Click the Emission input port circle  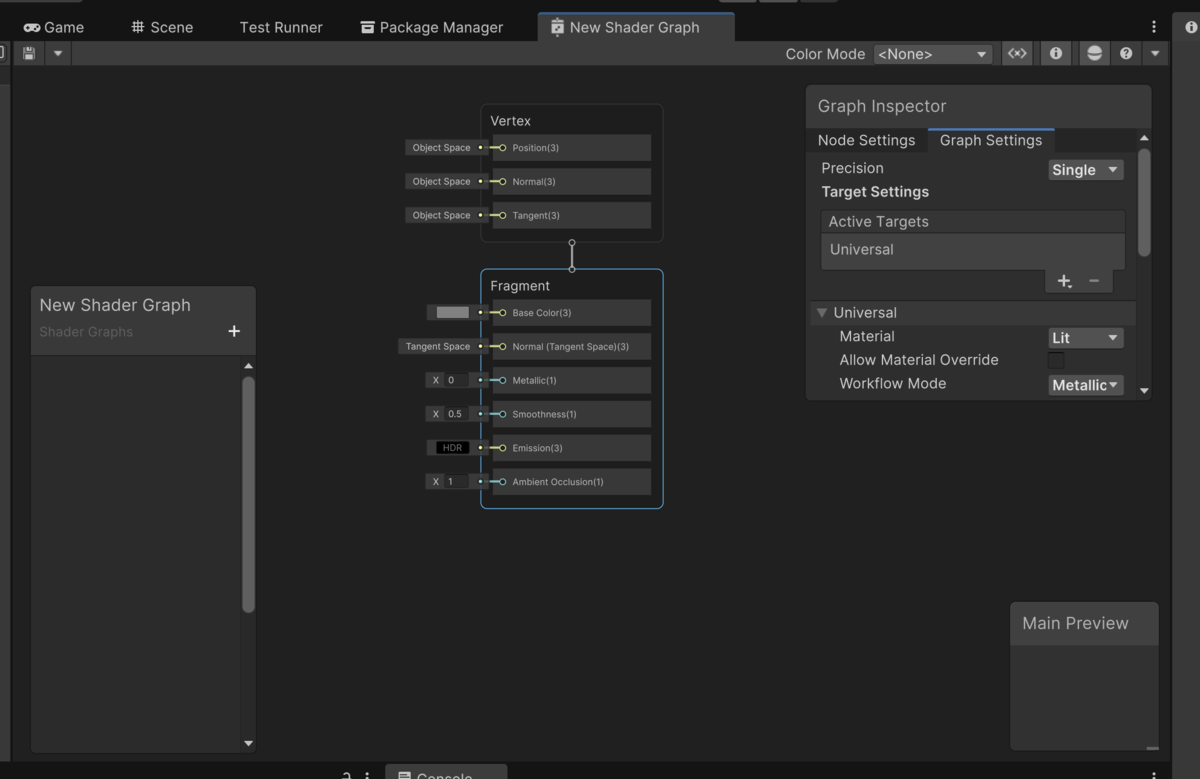[502, 448]
